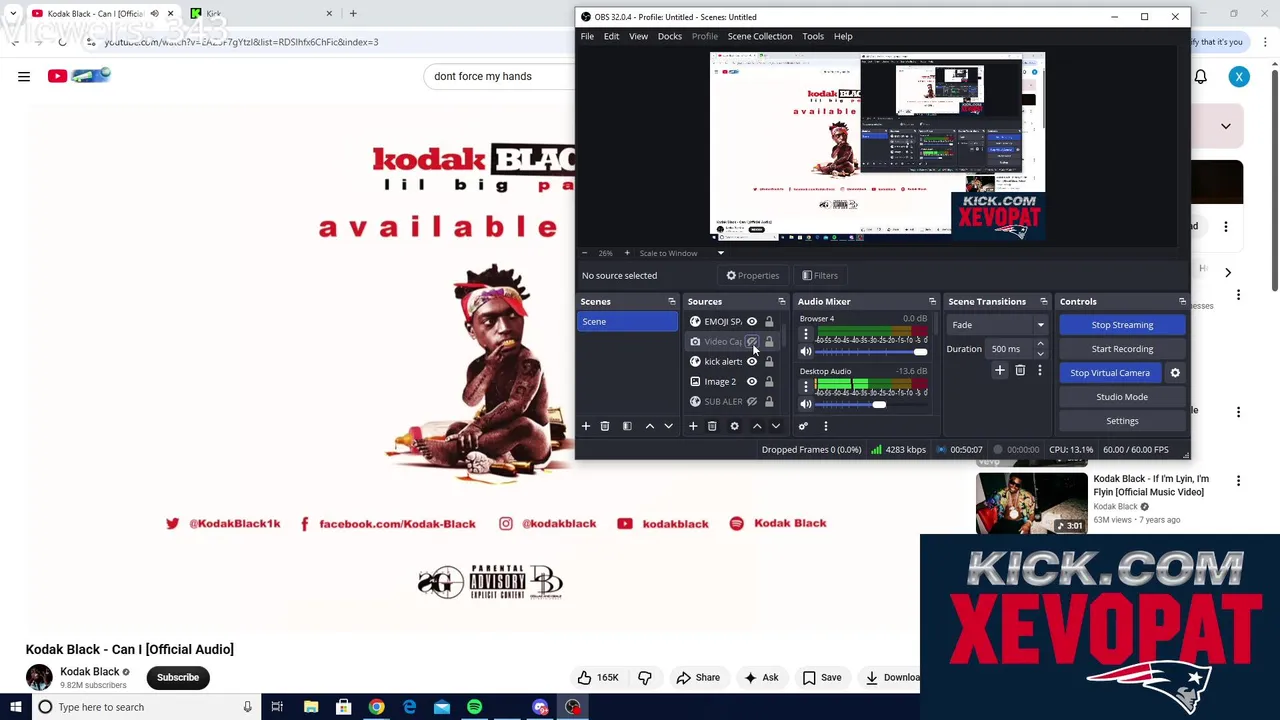Image resolution: width=1280 pixels, height=720 pixels.
Task: Decrease transition duration with down arrow
Action: 1040,354
